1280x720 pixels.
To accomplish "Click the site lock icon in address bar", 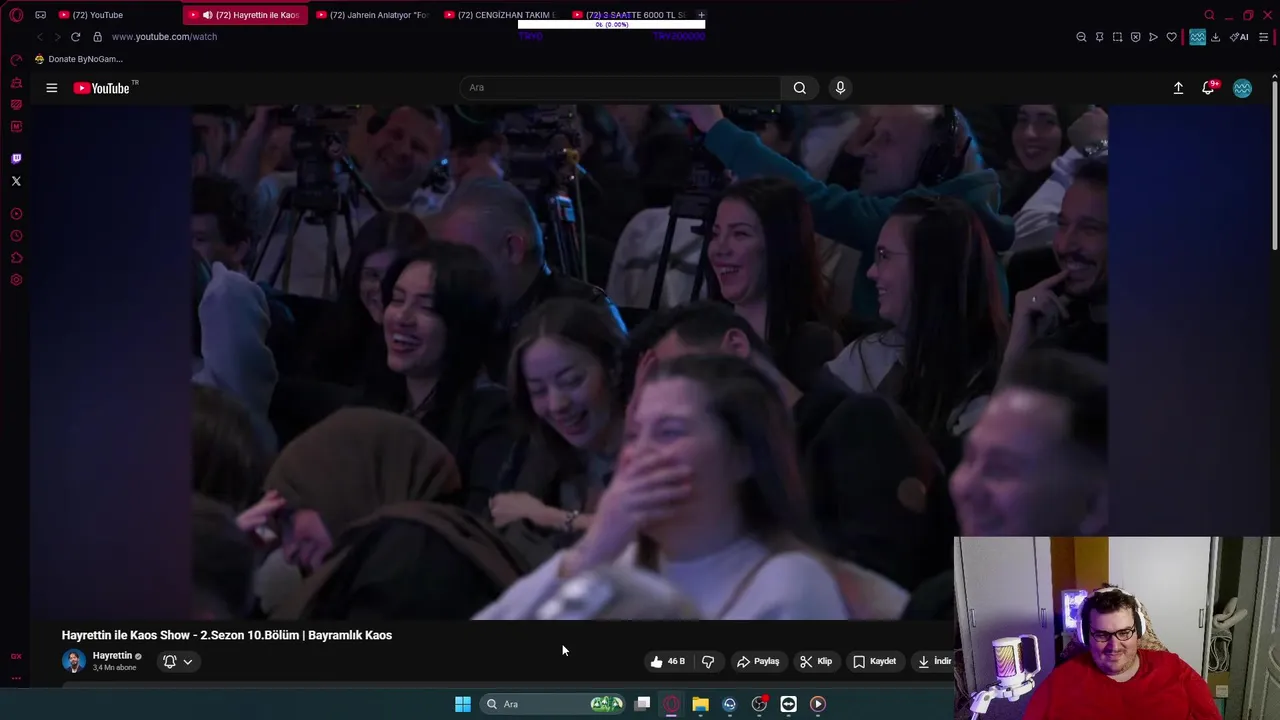I will (x=97, y=37).
